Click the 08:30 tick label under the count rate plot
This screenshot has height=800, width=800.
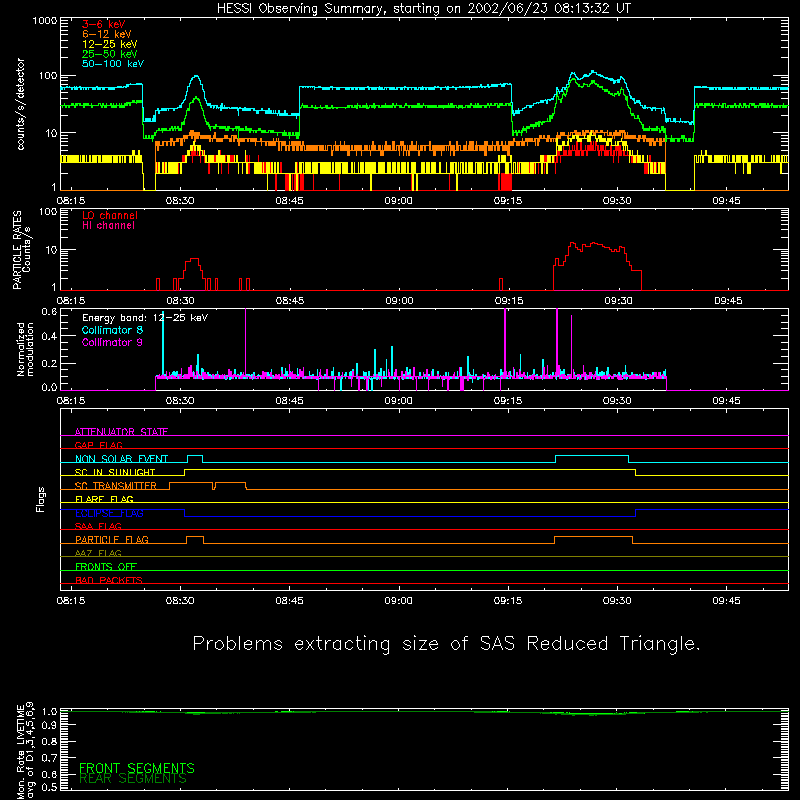[180, 201]
